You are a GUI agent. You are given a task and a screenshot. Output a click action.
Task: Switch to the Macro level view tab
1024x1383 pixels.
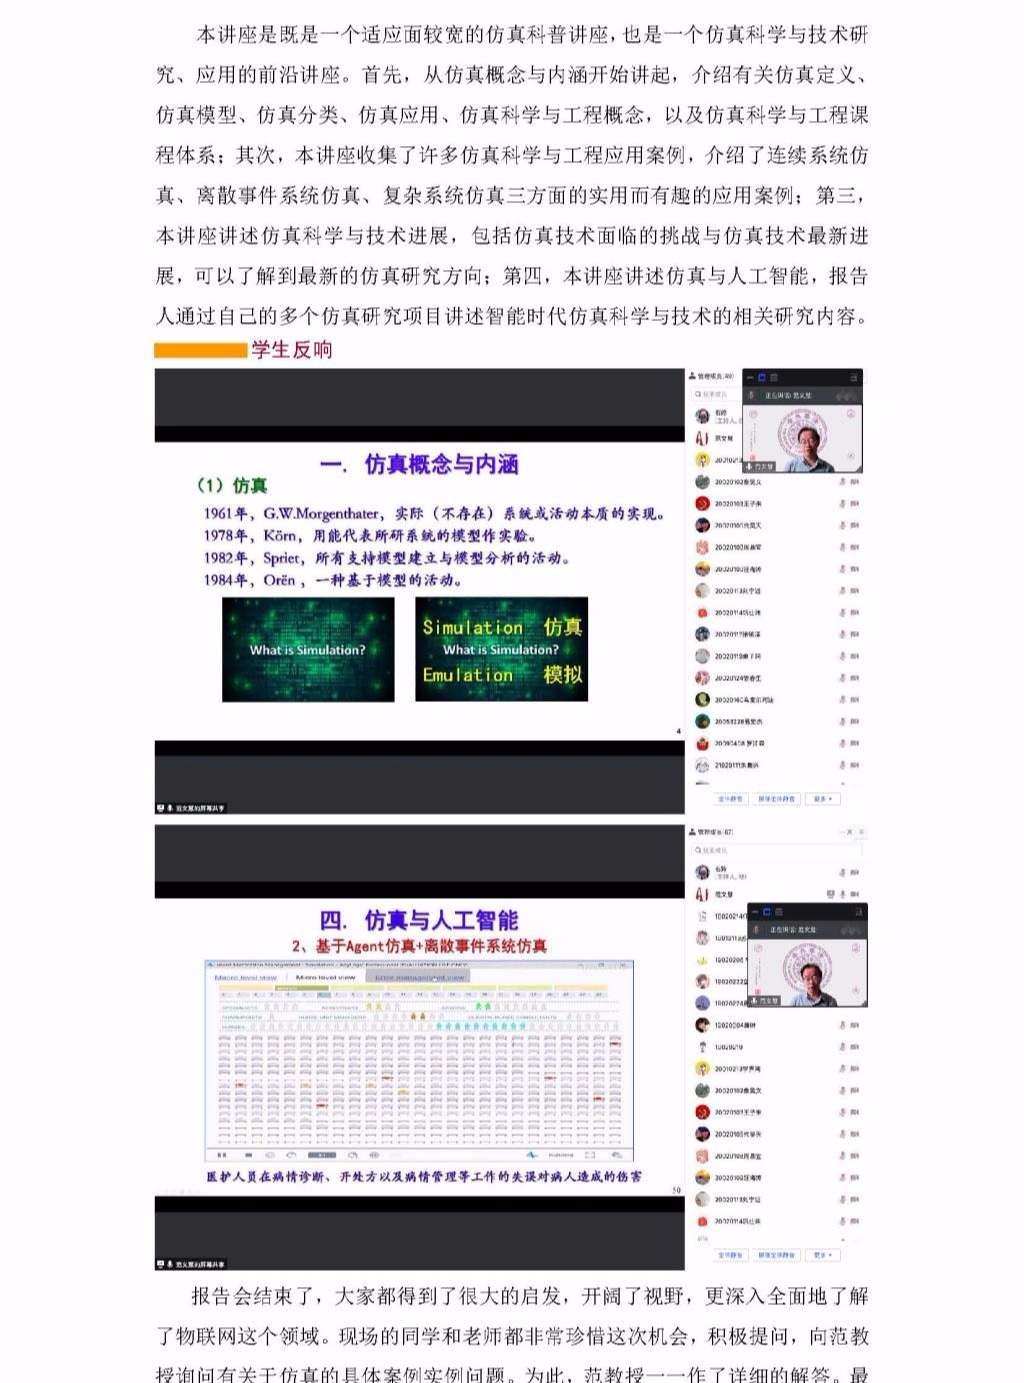click(x=245, y=977)
